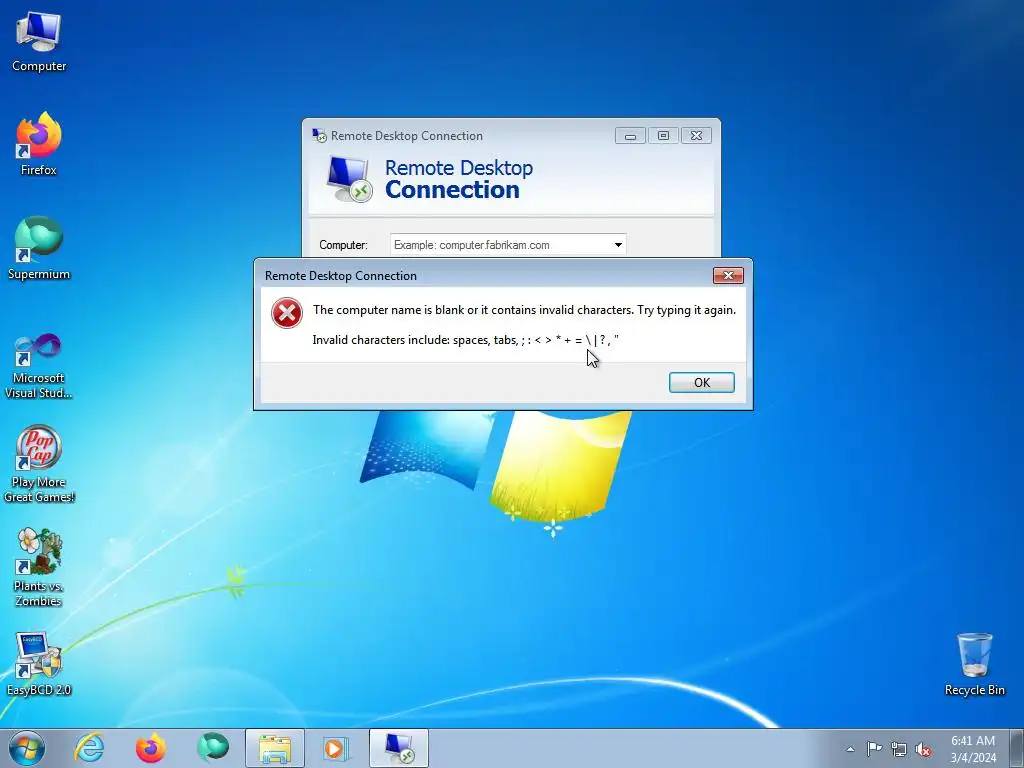Click the Show desktop strip
1024x768 pixels.
pos(1017,748)
